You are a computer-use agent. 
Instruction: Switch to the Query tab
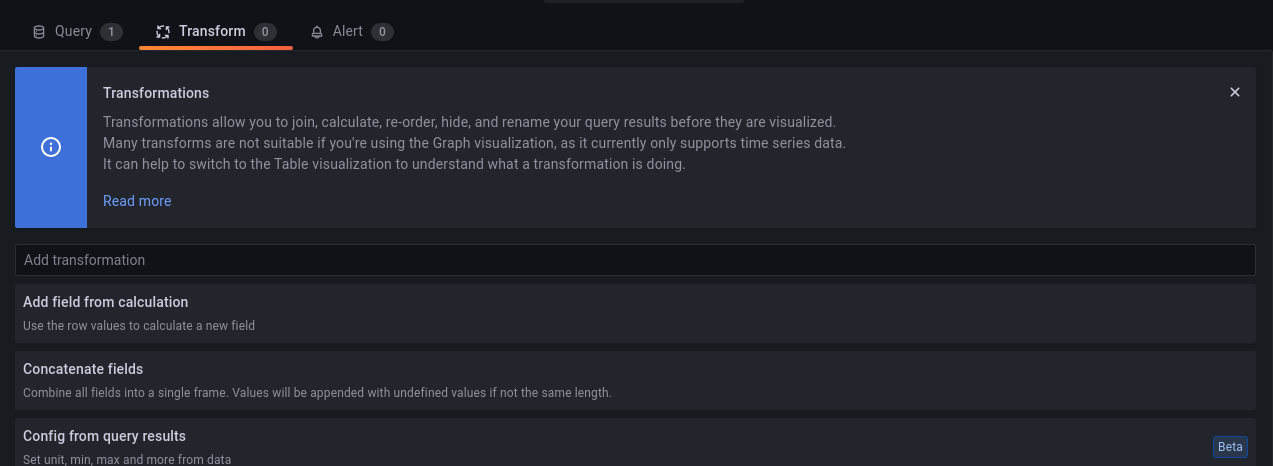pyautogui.click(x=73, y=32)
